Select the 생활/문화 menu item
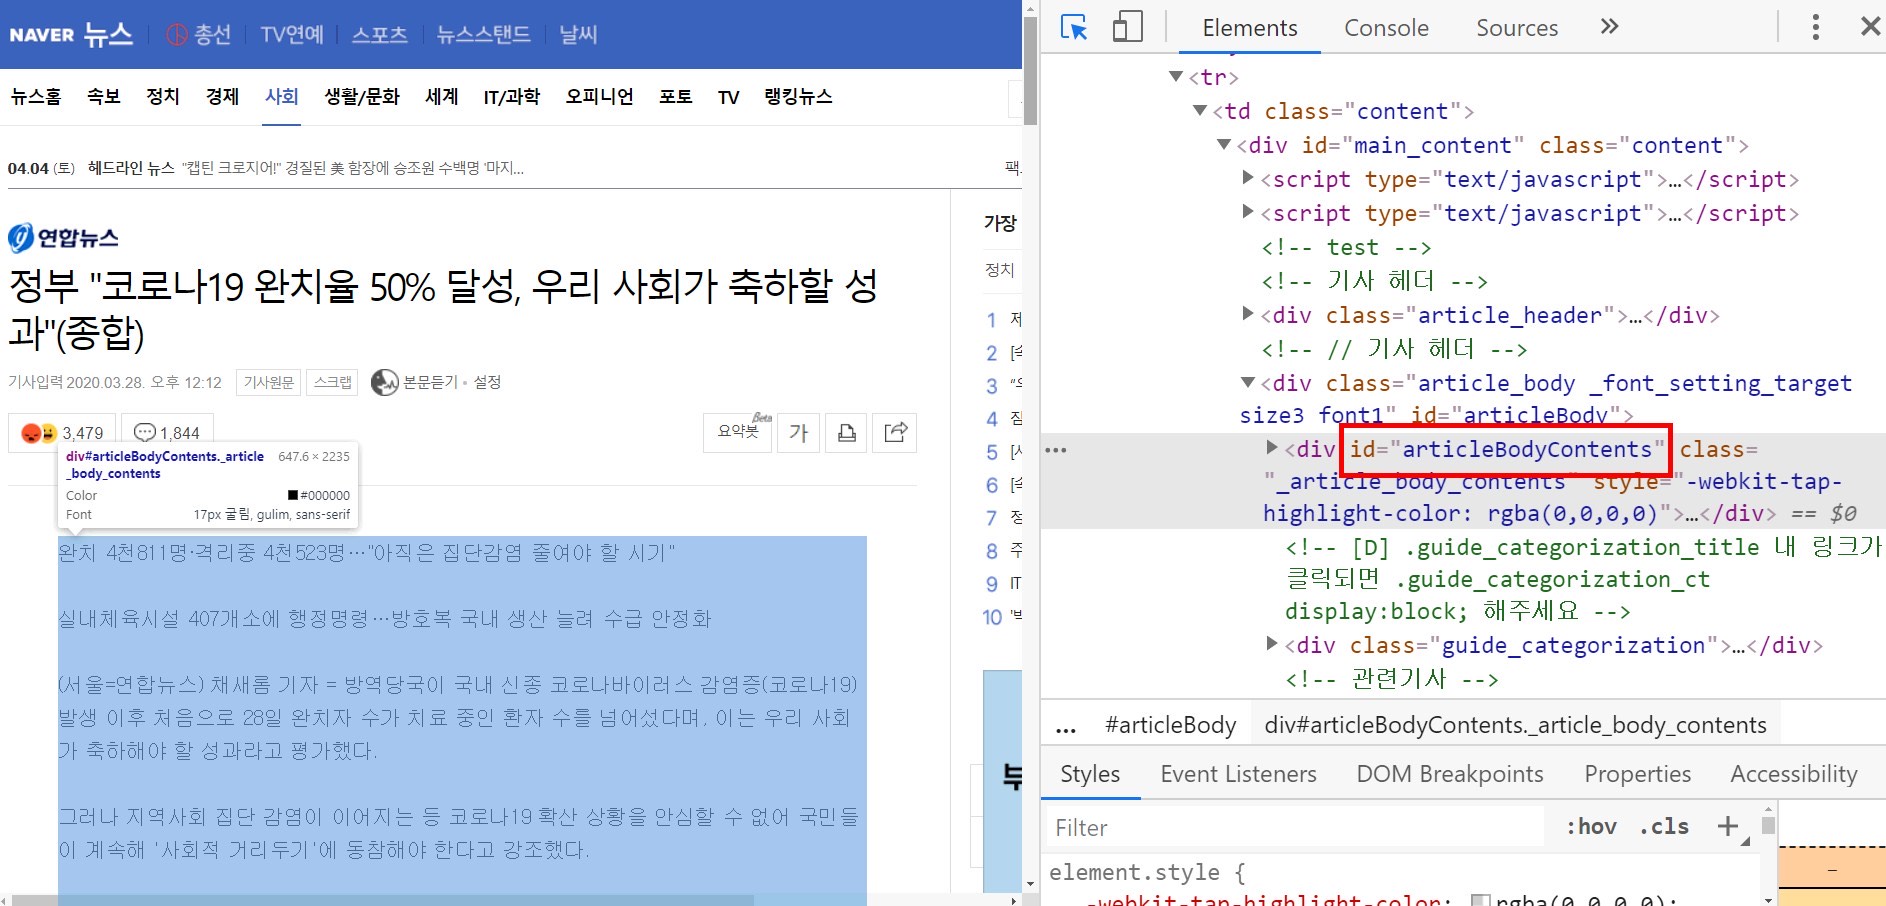This screenshot has width=1886, height=906. click(362, 97)
